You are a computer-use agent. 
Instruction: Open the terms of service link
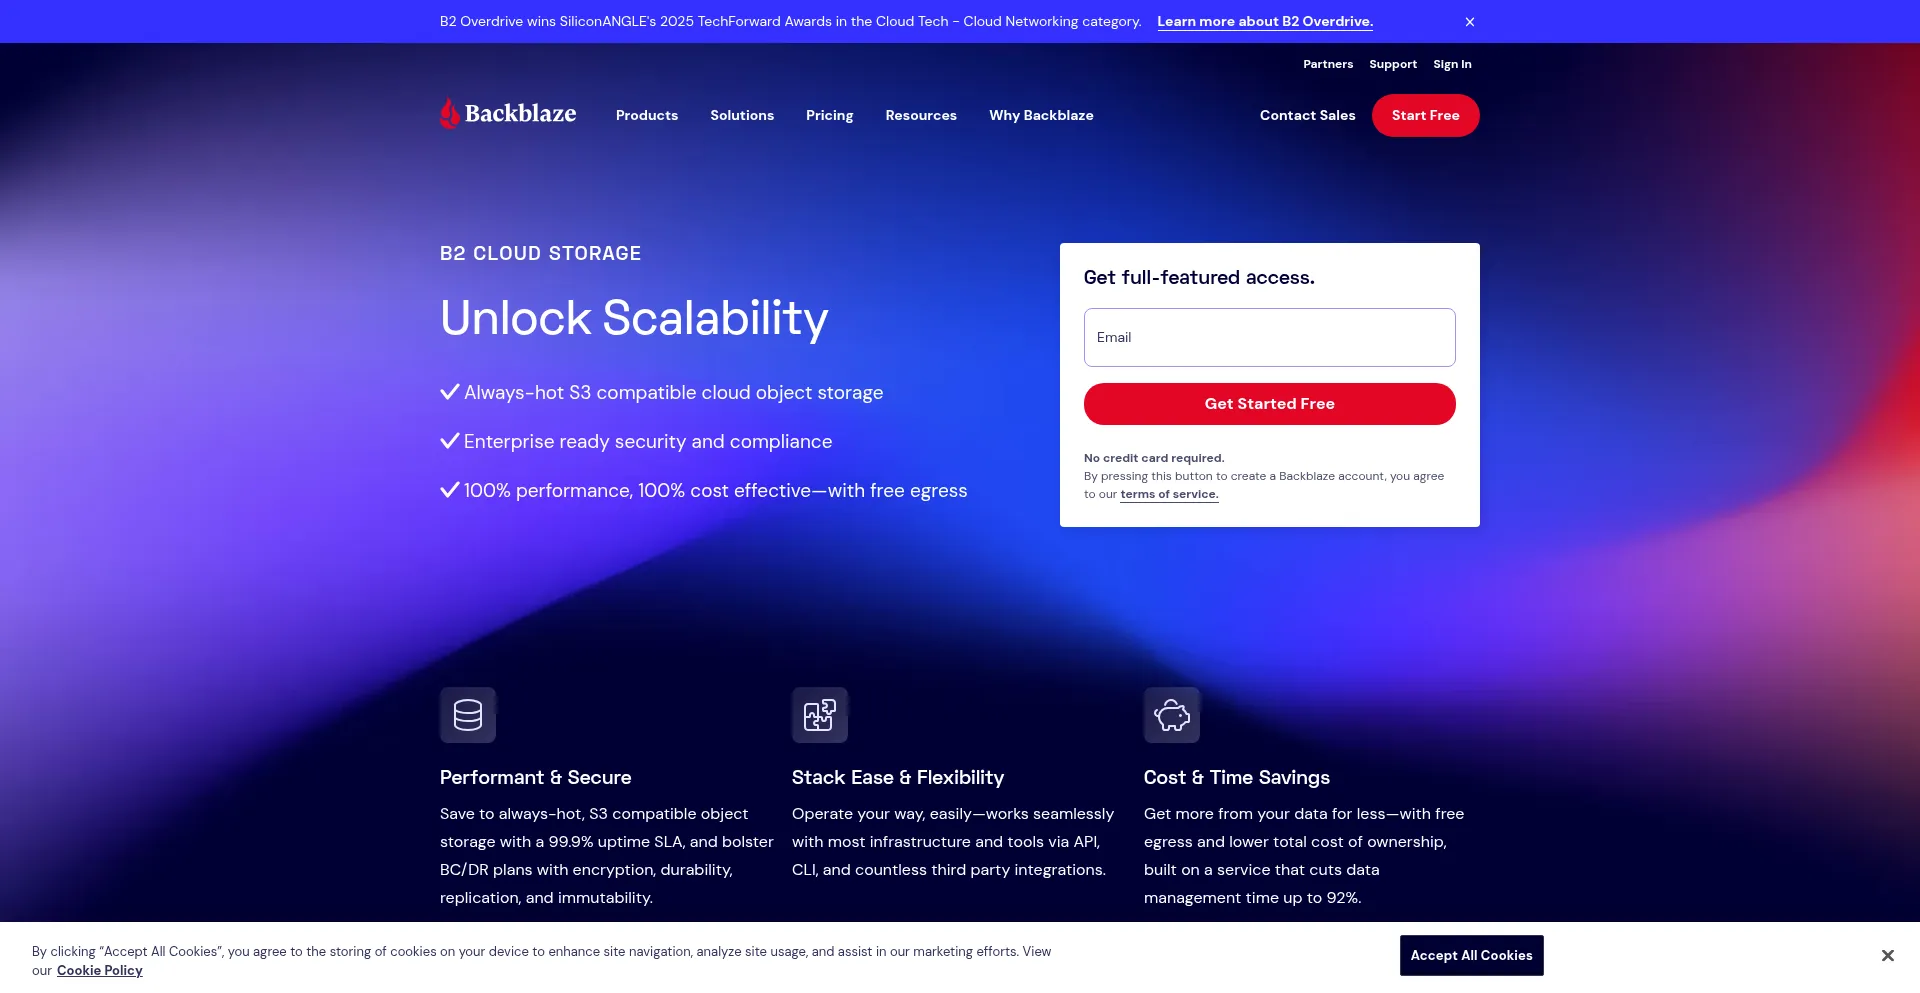pyautogui.click(x=1169, y=495)
